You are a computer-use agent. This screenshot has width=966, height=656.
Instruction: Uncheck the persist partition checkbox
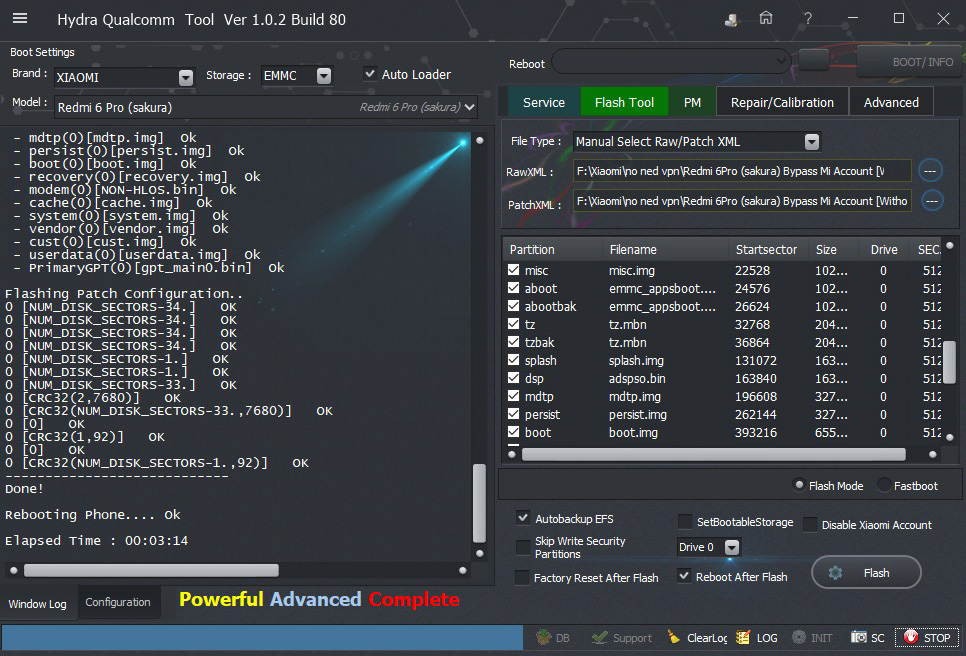point(513,414)
